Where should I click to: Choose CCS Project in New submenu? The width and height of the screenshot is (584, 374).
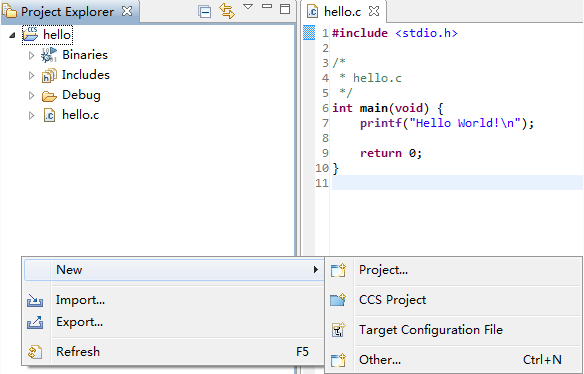(x=454, y=300)
